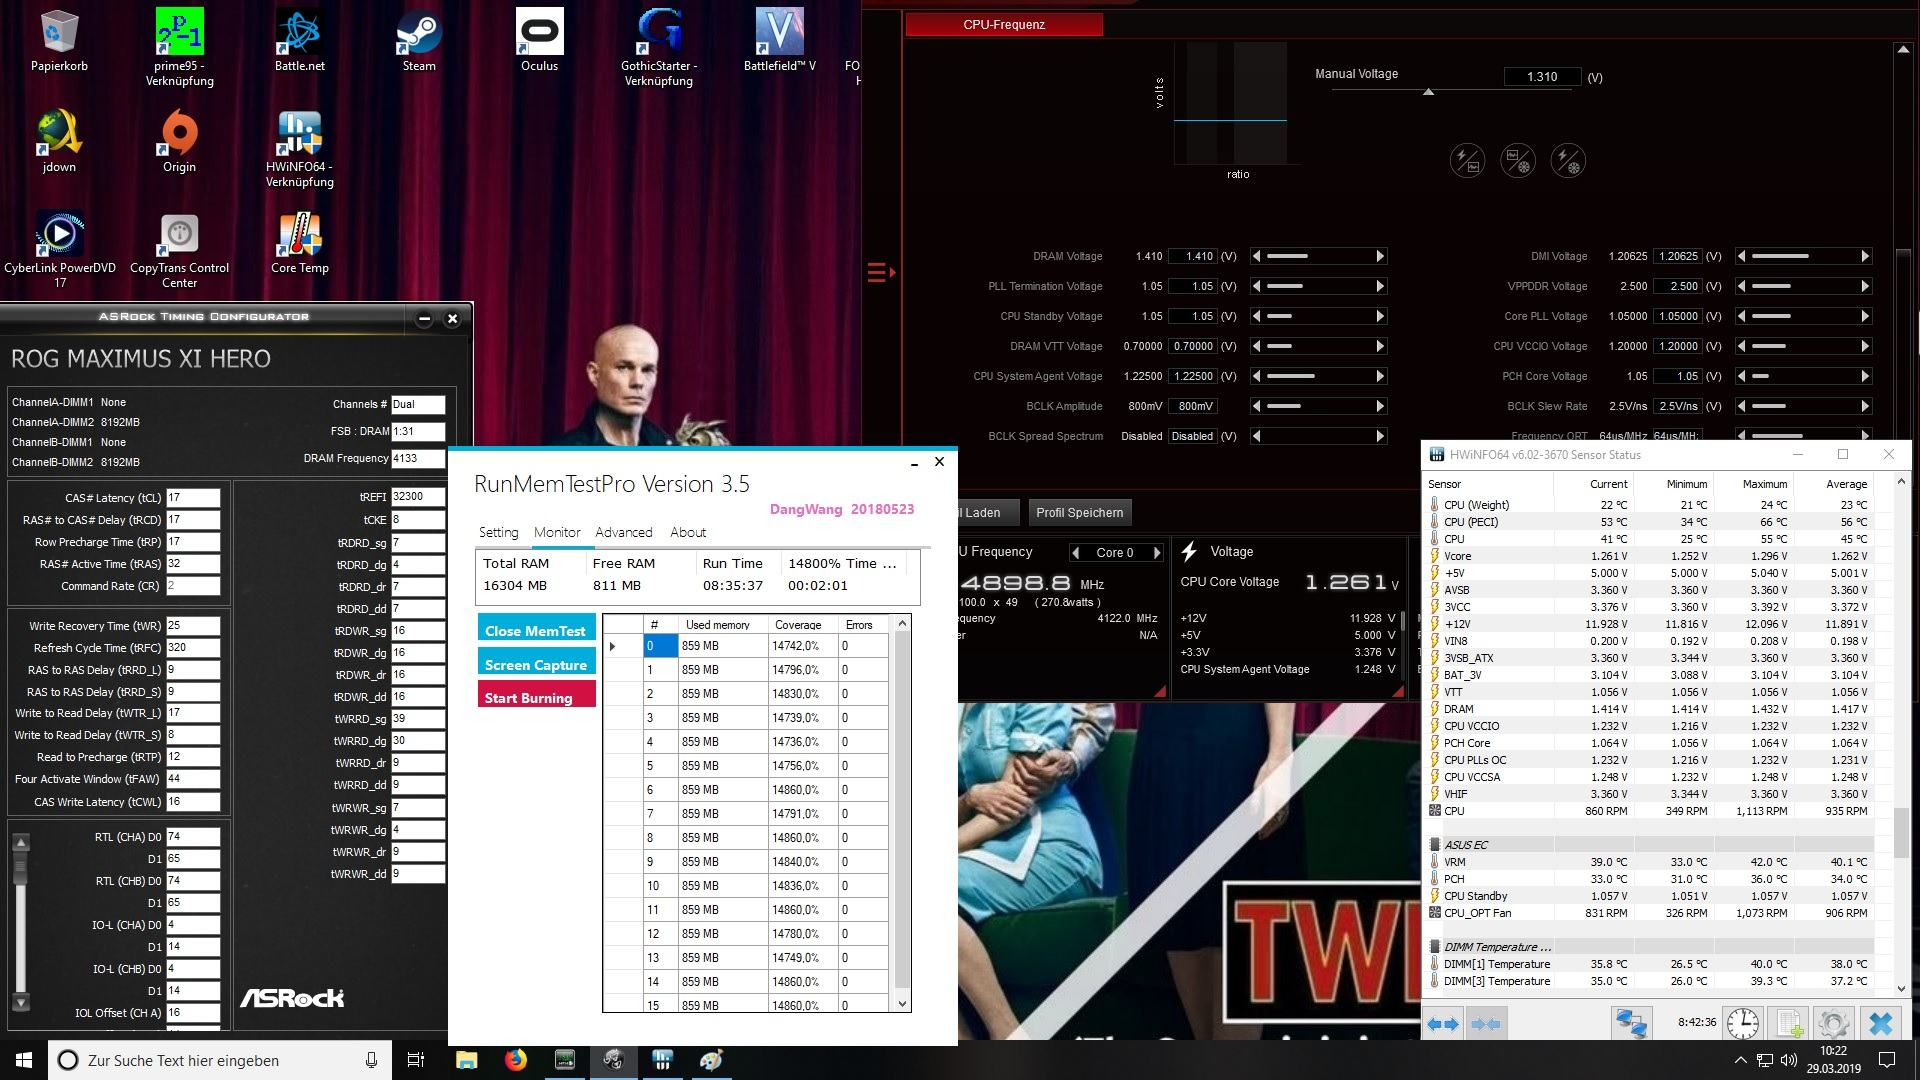
Task: Open the Windows notification center
Action: [x=1887, y=1060]
